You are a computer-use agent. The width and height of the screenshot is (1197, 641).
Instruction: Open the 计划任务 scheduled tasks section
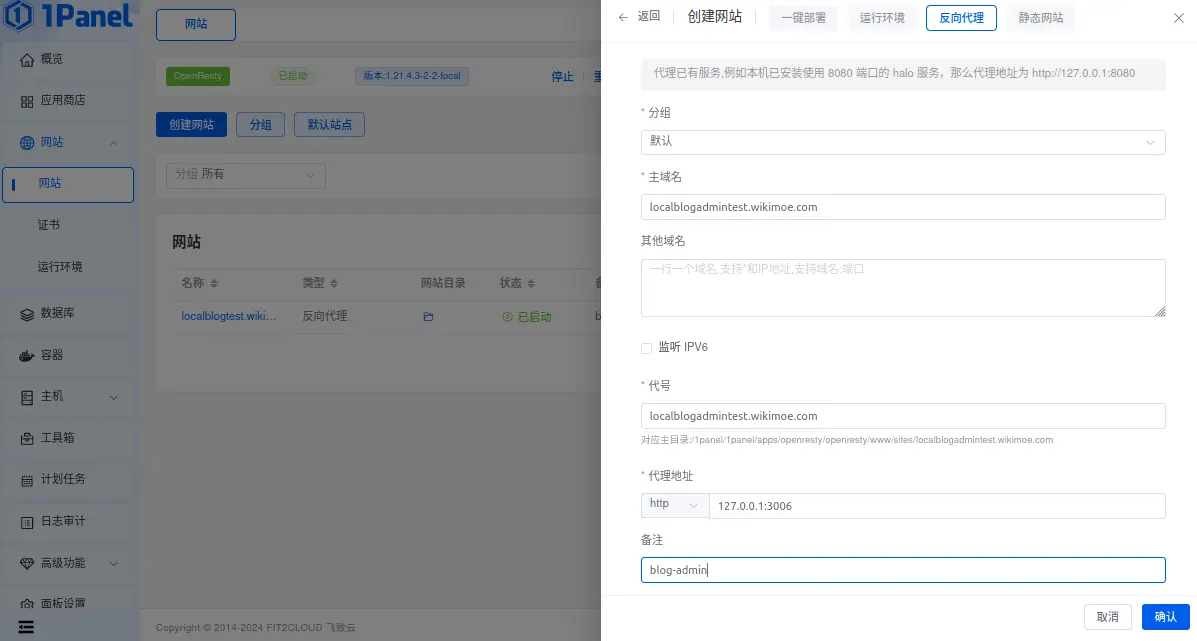tap(65, 479)
